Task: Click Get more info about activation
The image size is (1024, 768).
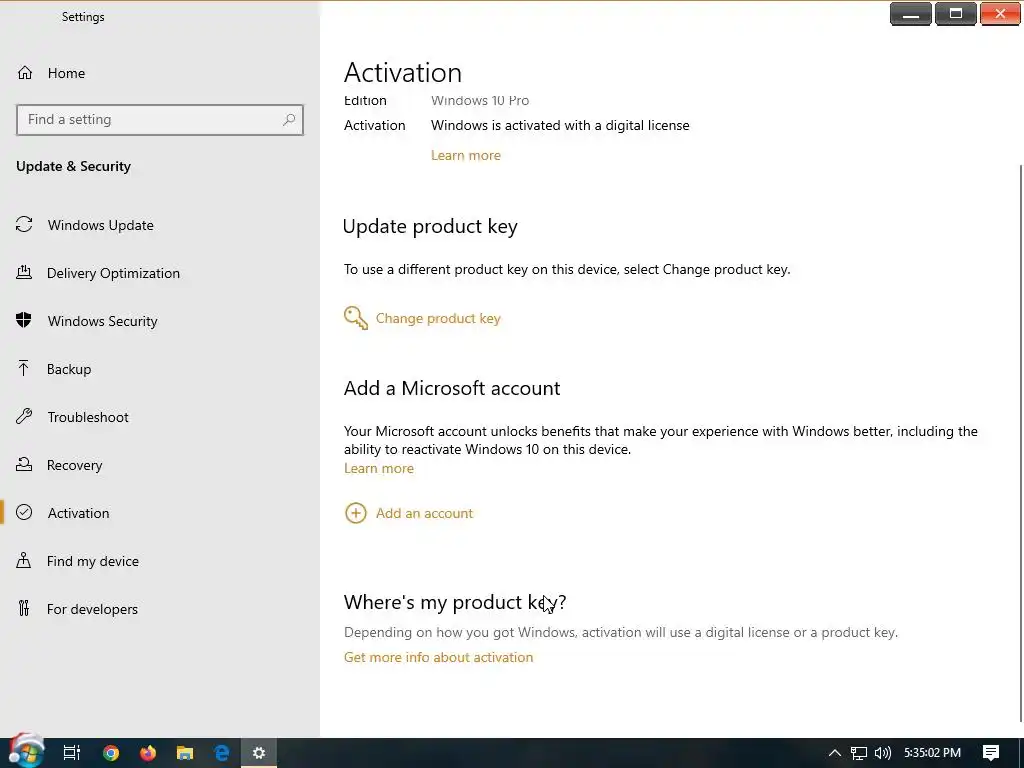Action: click(438, 657)
